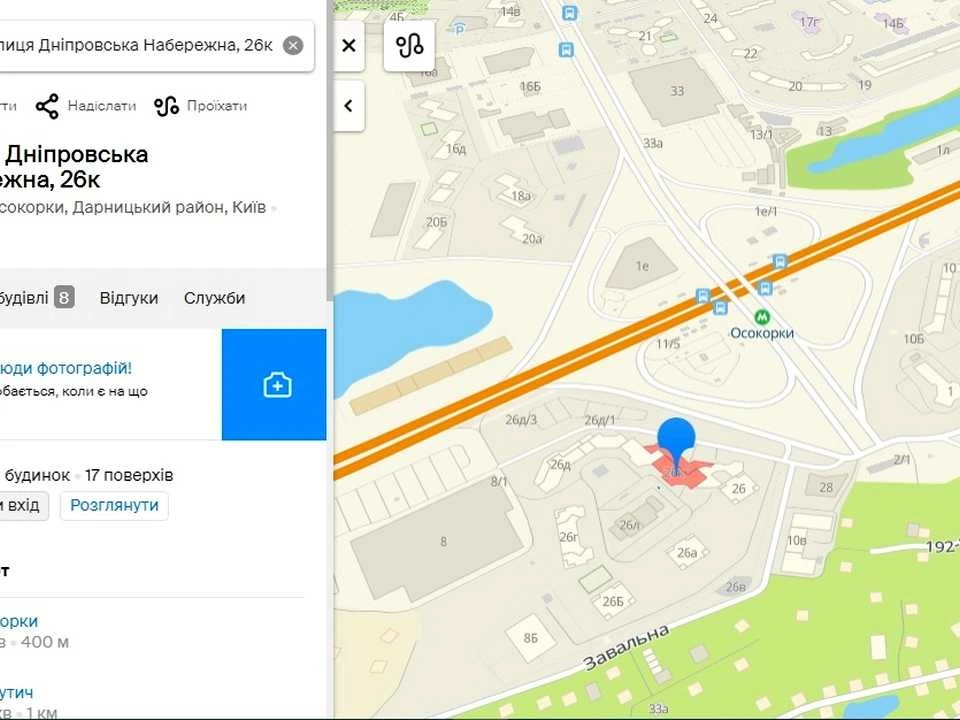Click the building labeled 13/1
The image size is (960, 720).
pos(762,134)
